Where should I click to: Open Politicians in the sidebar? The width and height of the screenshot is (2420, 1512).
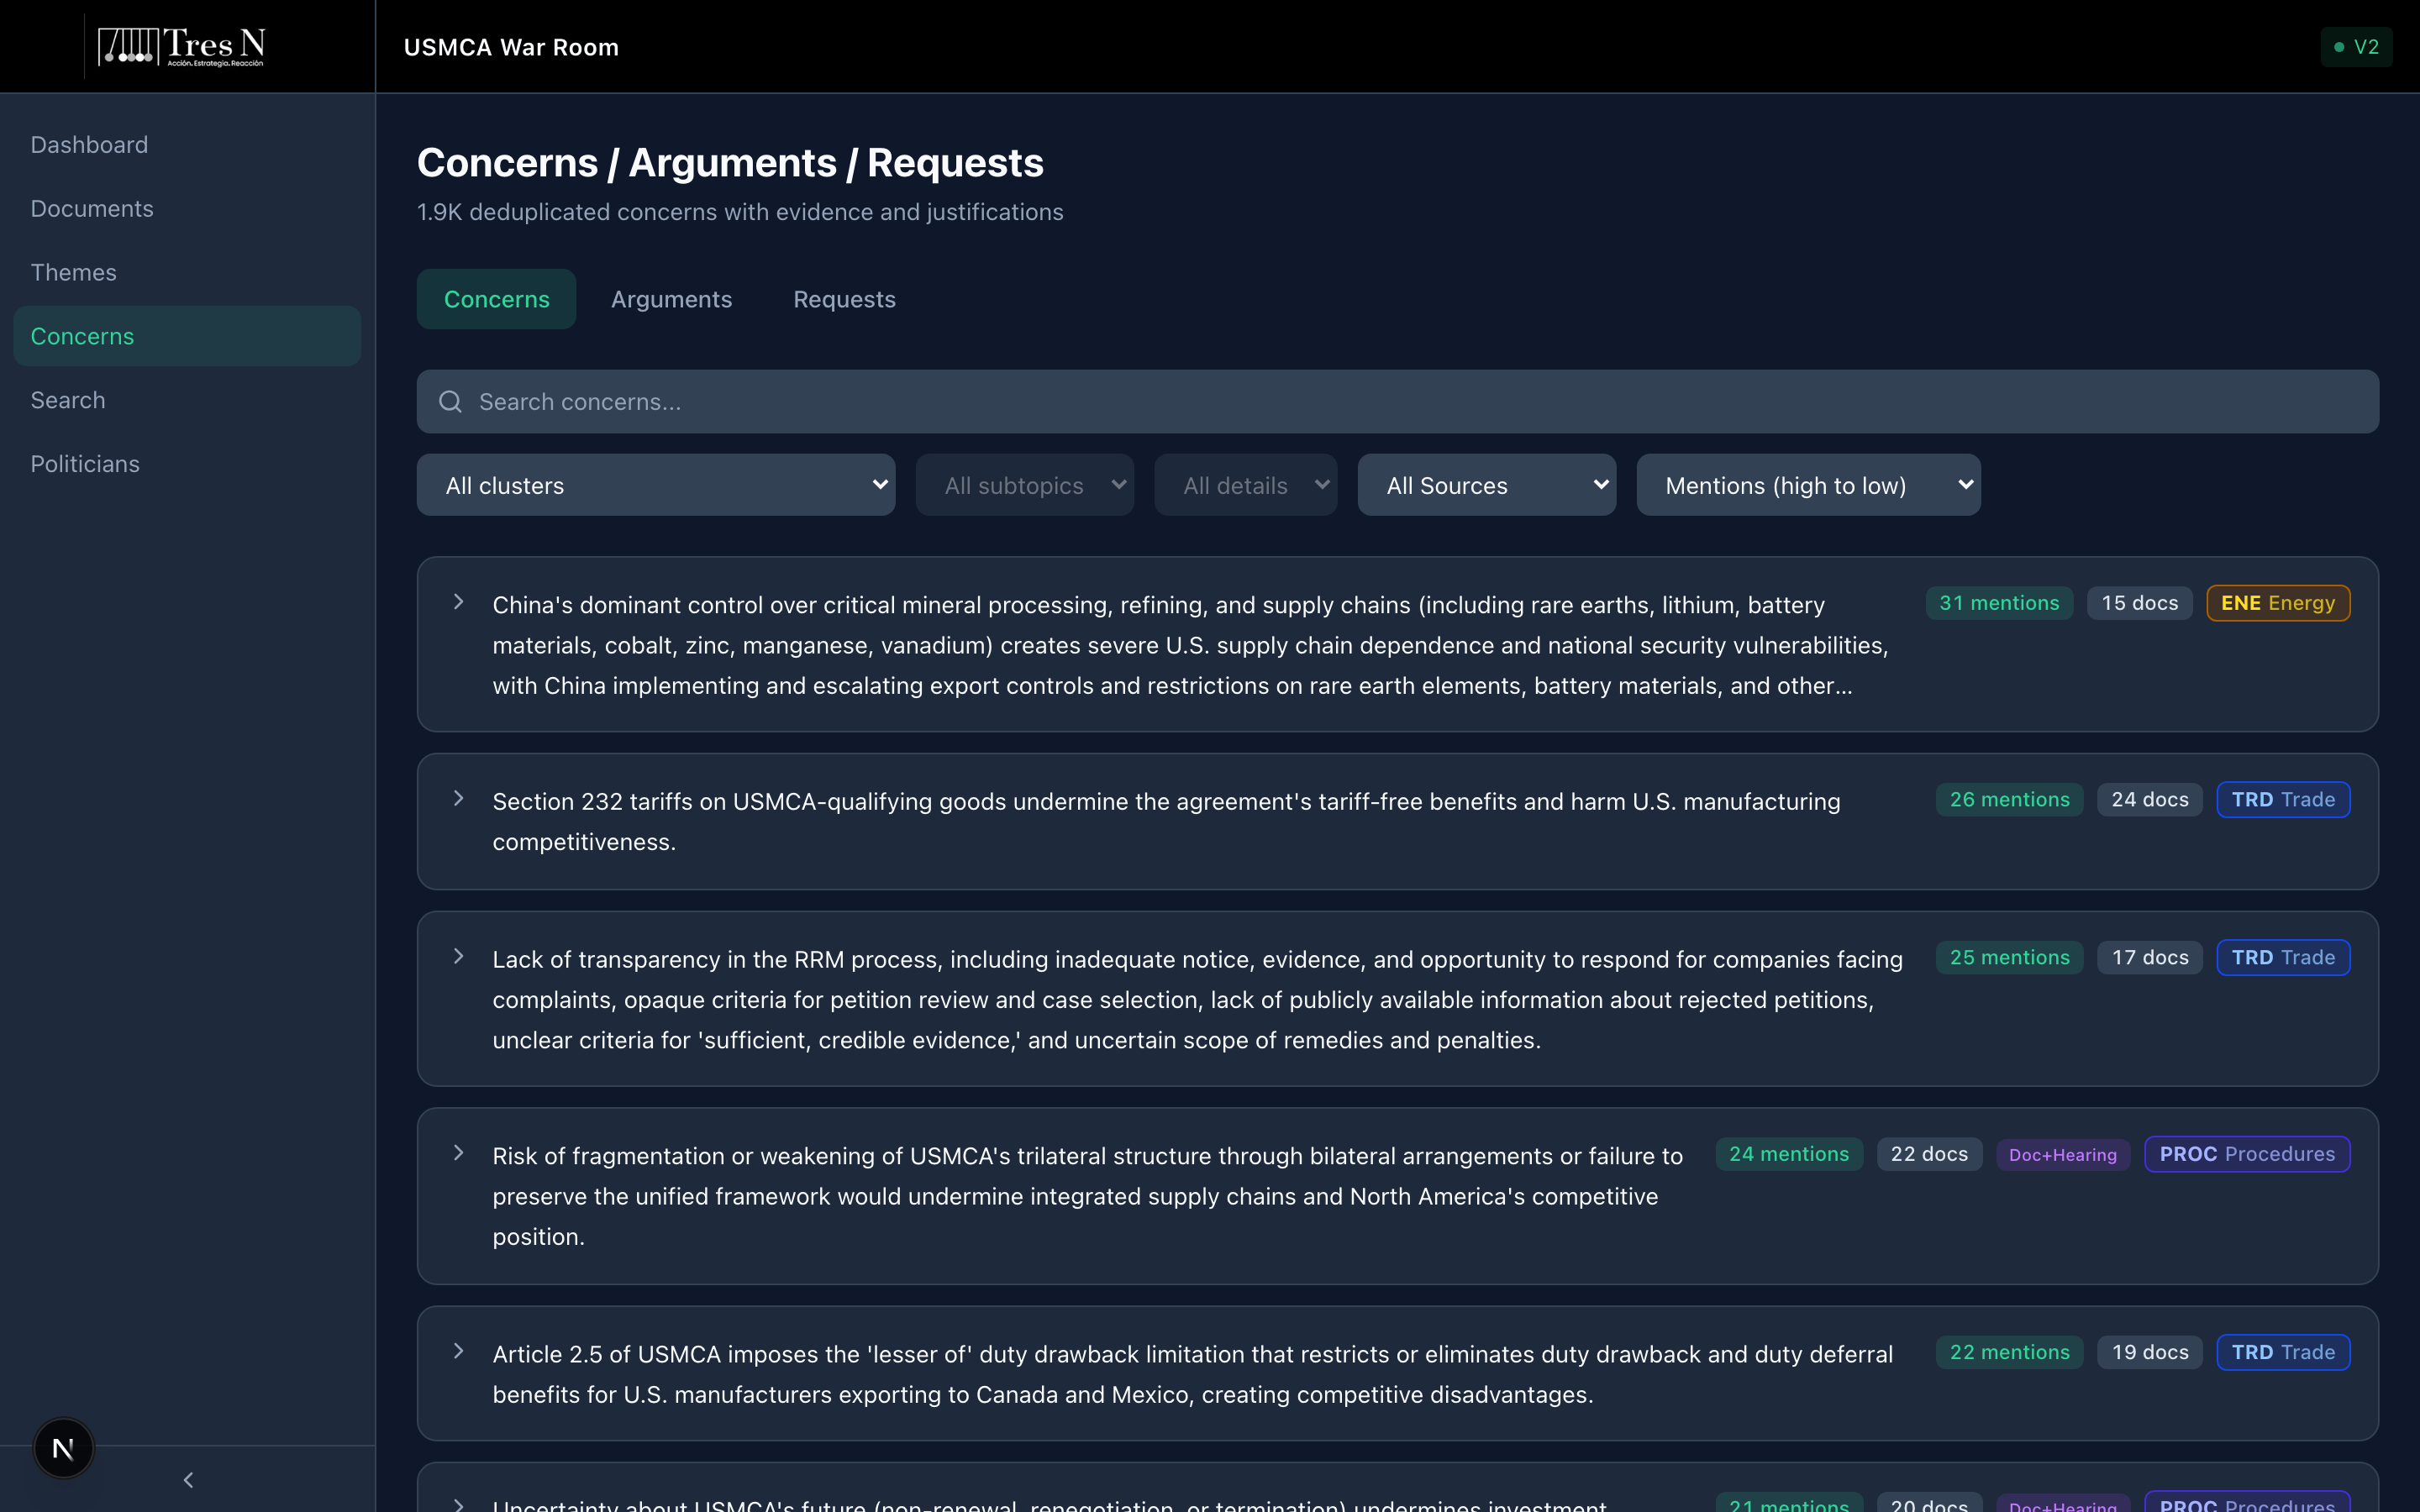click(x=85, y=464)
